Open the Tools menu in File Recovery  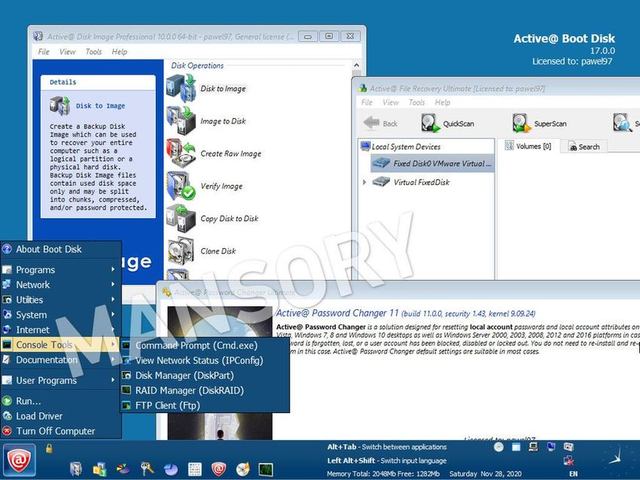pyautogui.click(x=417, y=102)
